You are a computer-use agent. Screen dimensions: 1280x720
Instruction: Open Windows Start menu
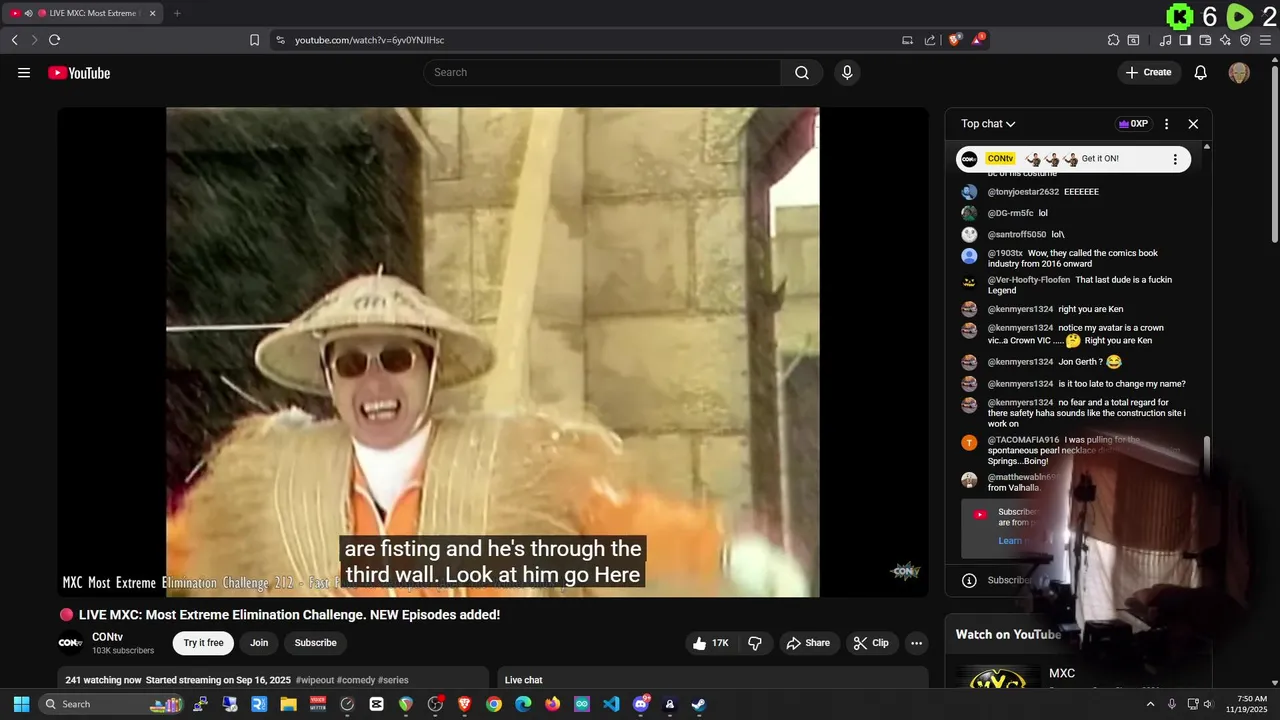coord(21,704)
